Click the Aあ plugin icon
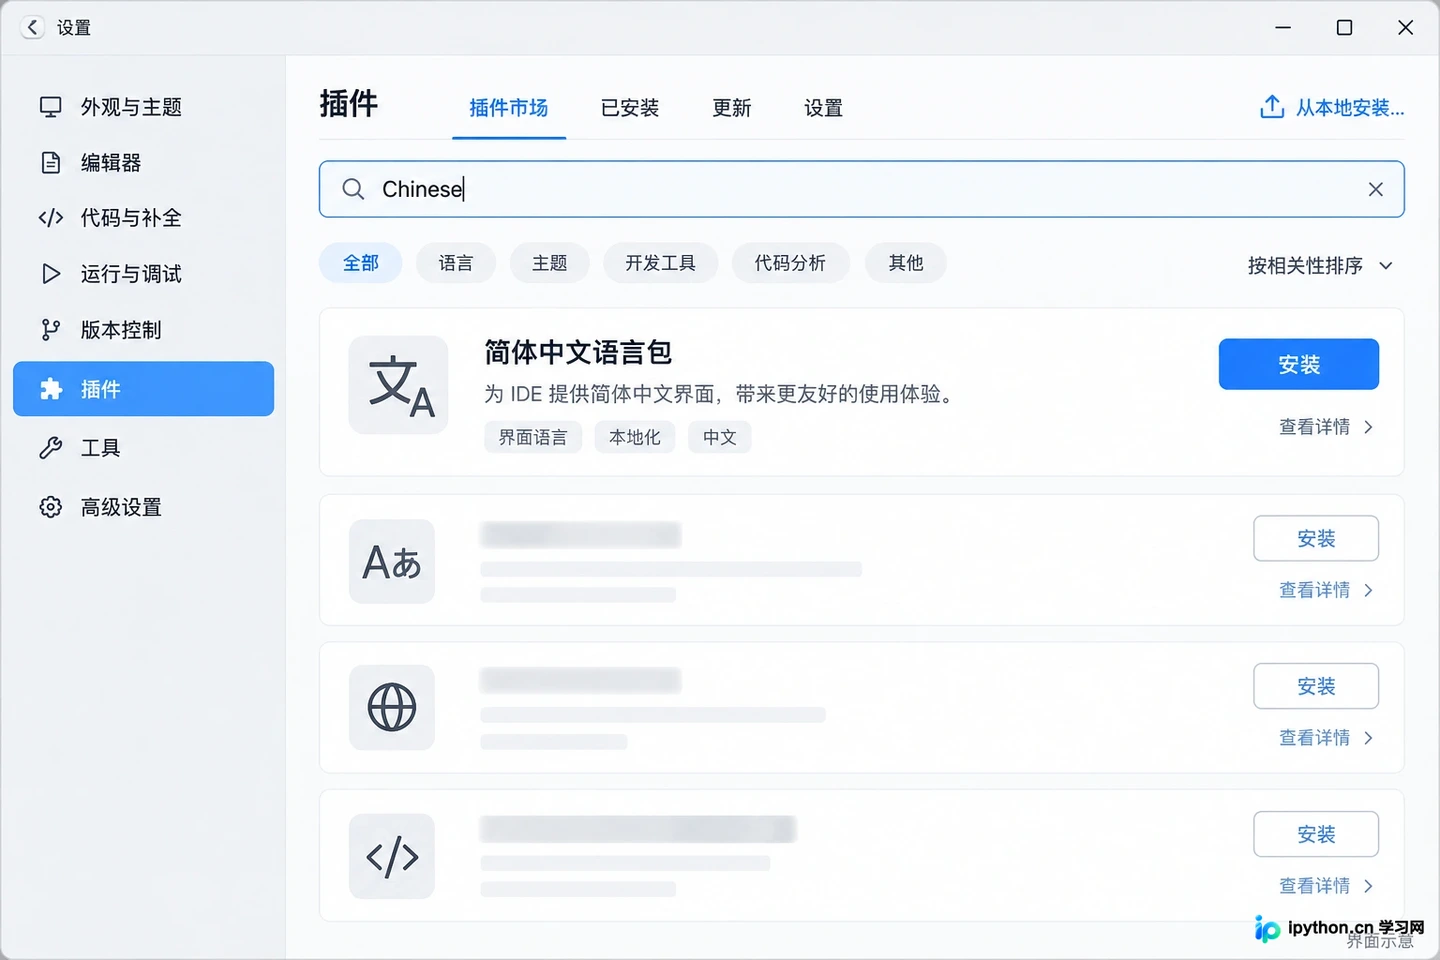The image size is (1440, 960). tap(392, 561)
